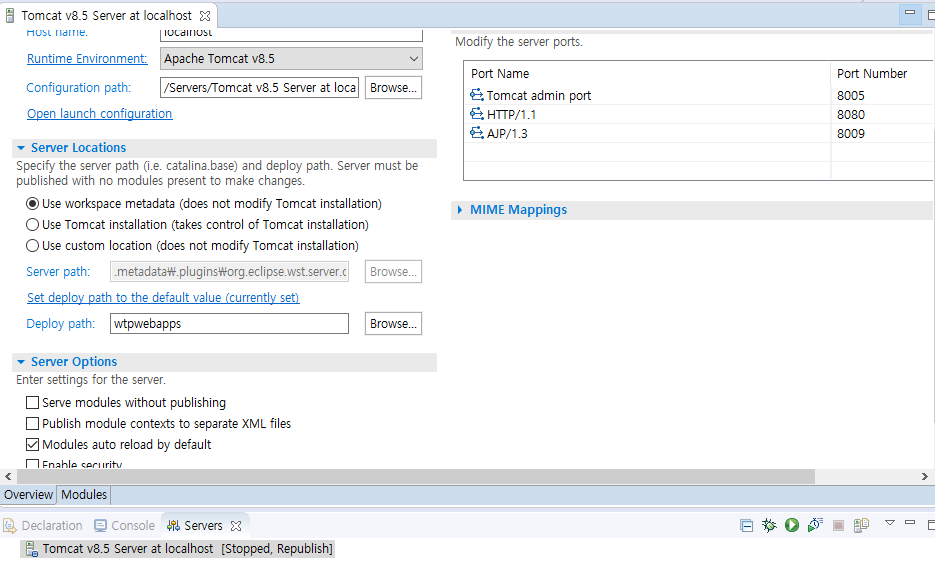Collapse the Server Options section
Screen dimensions: 935x583
pos(21,362)
